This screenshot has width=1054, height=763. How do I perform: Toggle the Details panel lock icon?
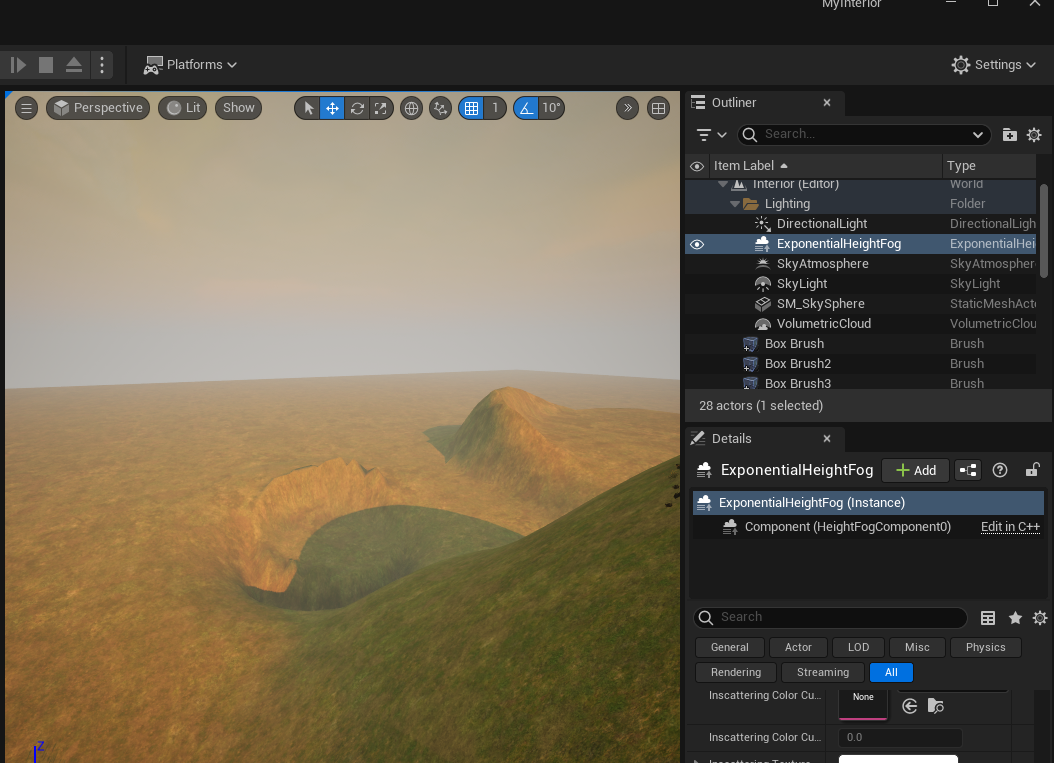tap(1032, 470)
